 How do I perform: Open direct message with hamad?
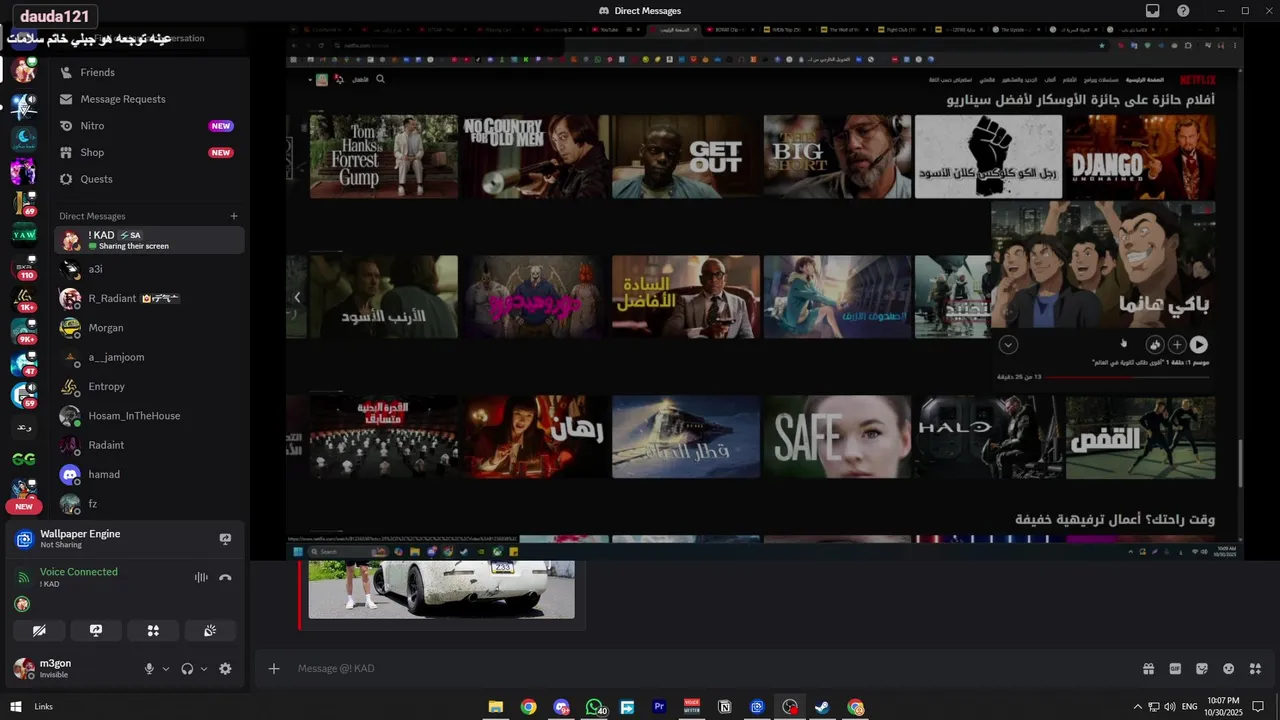tap(149, 474)
